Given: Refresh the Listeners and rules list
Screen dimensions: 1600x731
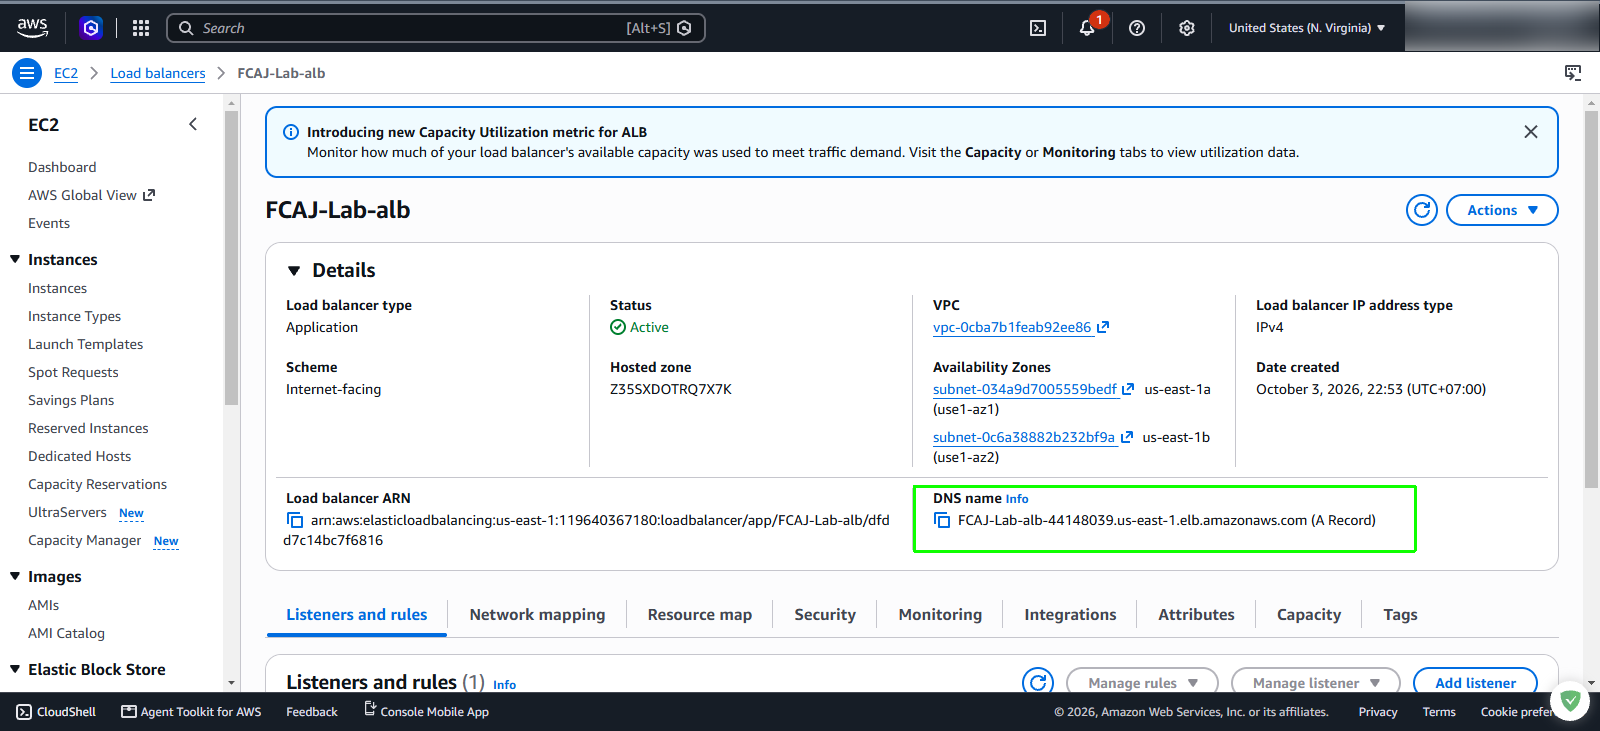Looking at the screenshot, I should (x=1038, y=683).
